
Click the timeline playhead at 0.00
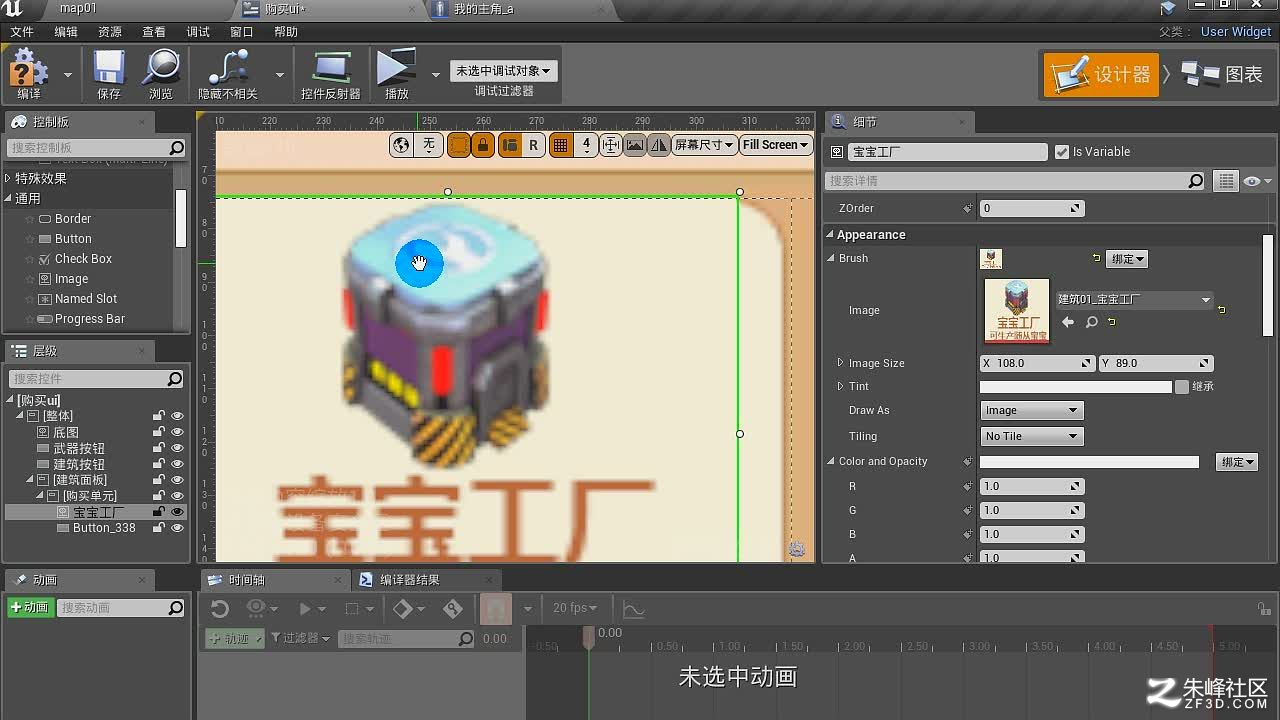(x=589, y=636)
